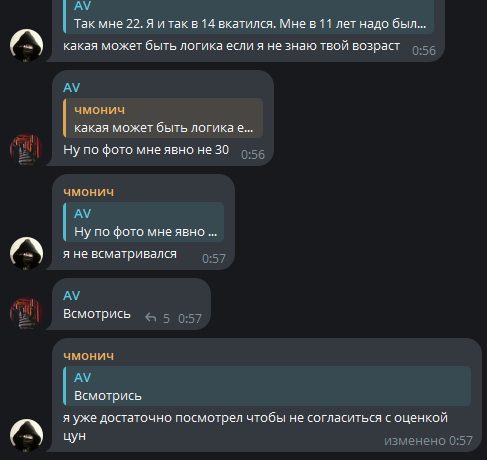Open AV's red avatar beside 'Ну по фото' message
The width and height of the screenshot is (487, 460).
pos(26,150)
